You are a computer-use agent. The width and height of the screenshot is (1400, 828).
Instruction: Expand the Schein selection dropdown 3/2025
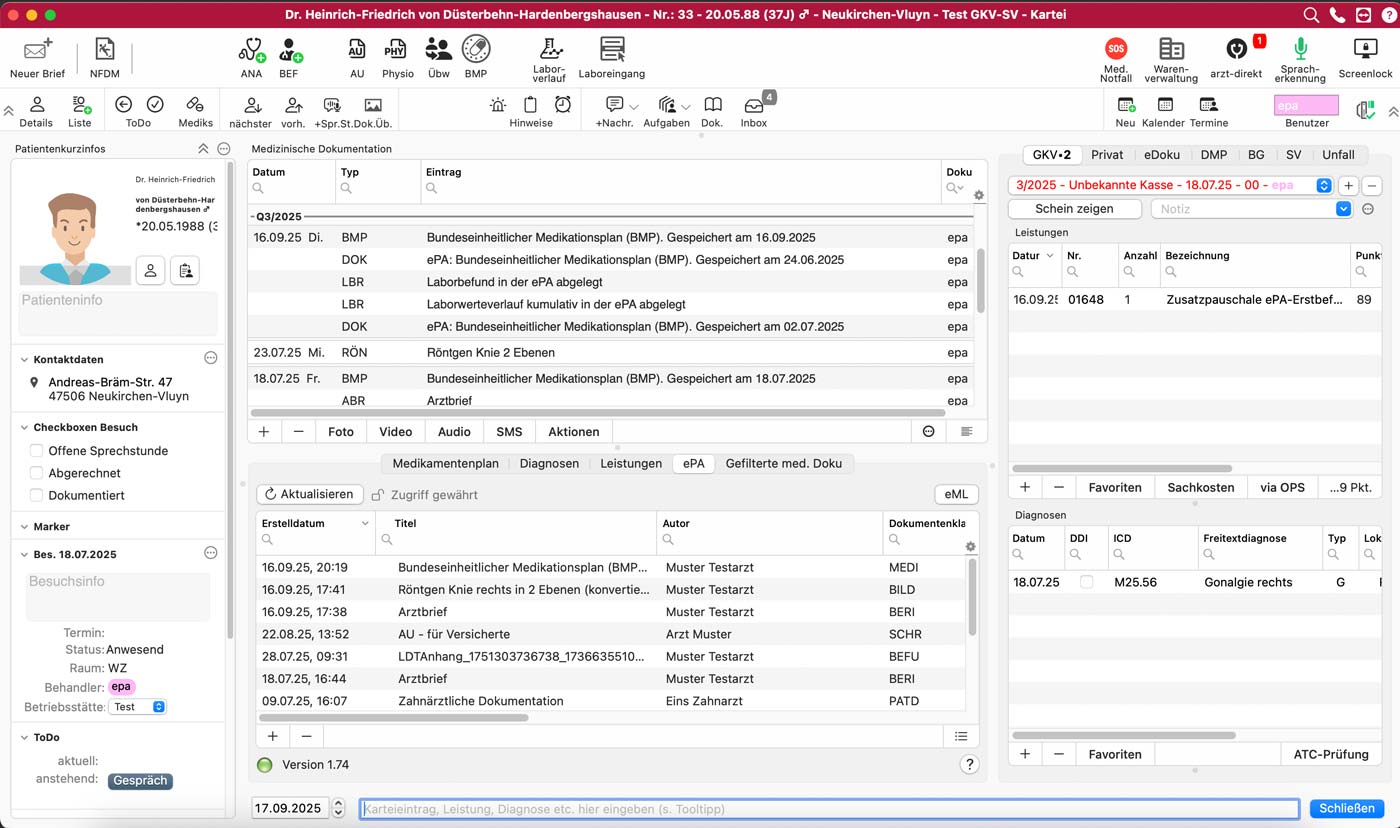click(x=1324, y=185)
